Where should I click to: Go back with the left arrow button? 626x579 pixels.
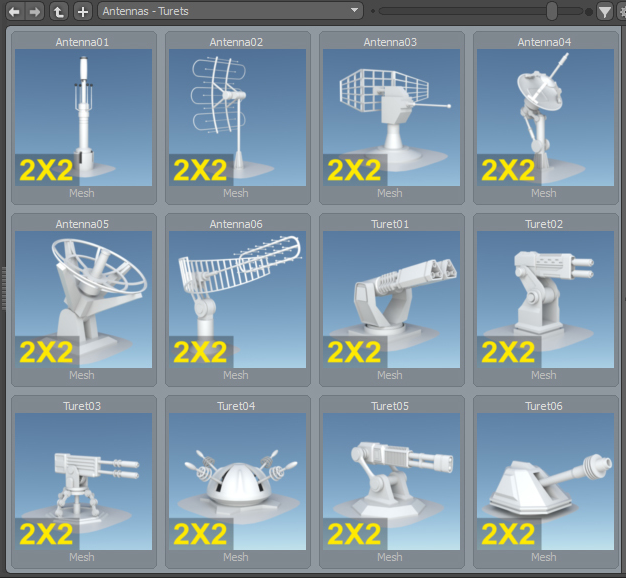click(14, 12)
